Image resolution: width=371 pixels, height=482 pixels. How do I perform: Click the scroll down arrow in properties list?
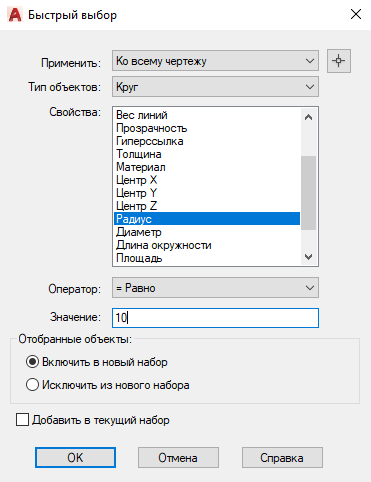(309, 257)
